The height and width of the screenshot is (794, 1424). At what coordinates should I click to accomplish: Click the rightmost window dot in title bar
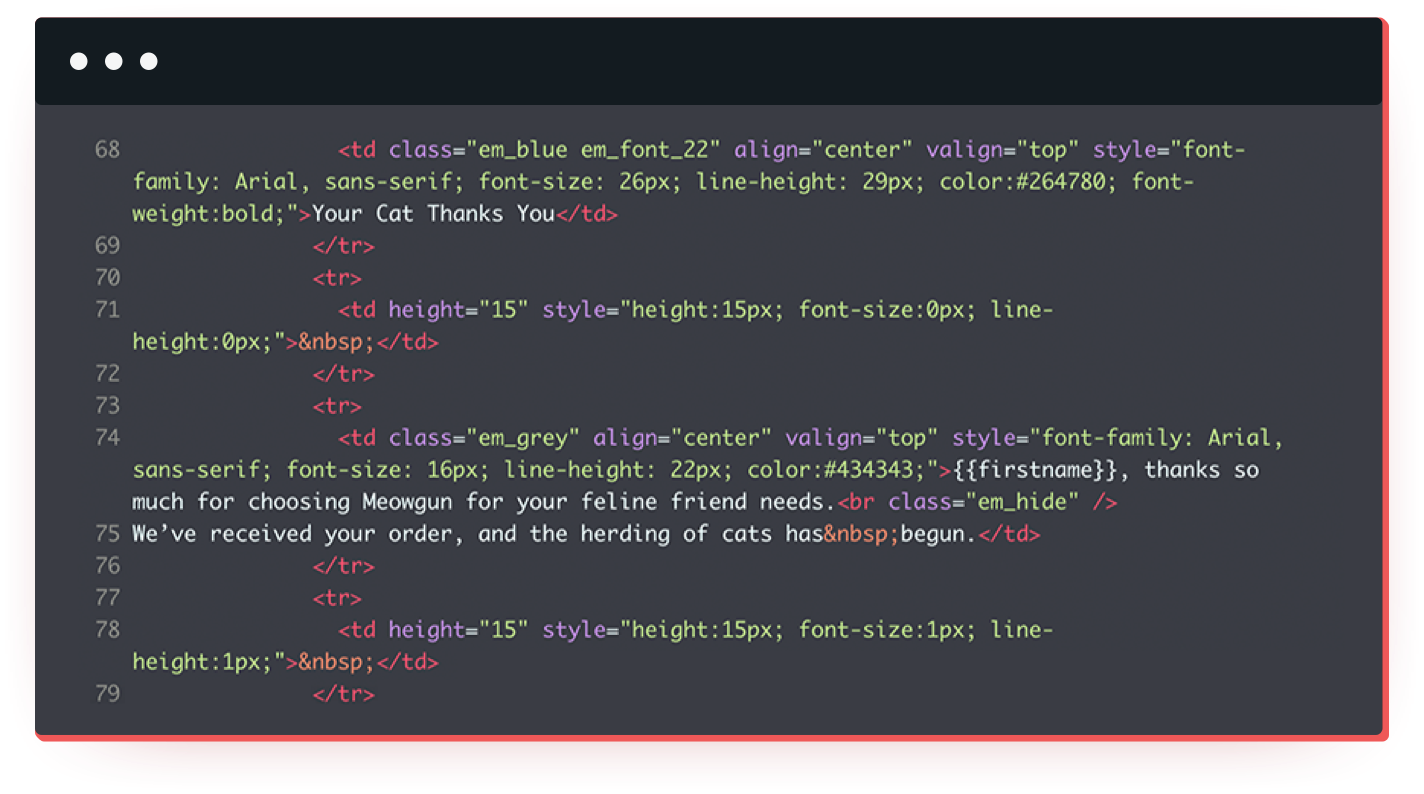tap(149, 62)
